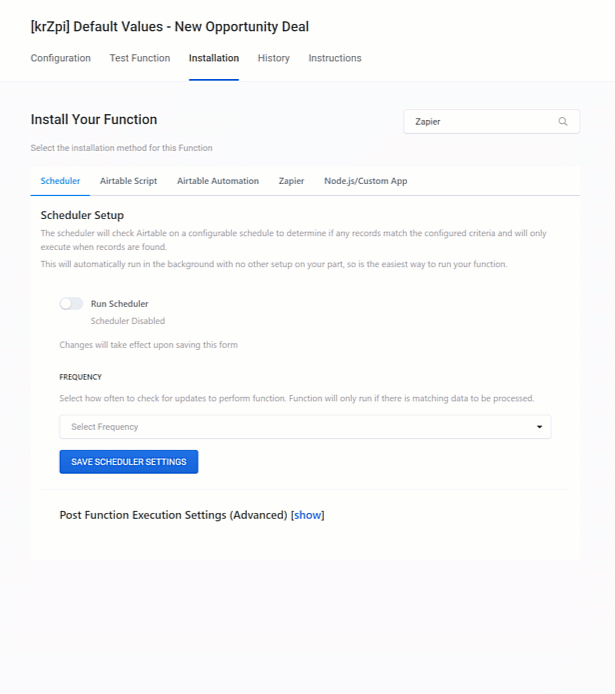
Task: Switch to Airtable Script tab
Action: (128, 181)
